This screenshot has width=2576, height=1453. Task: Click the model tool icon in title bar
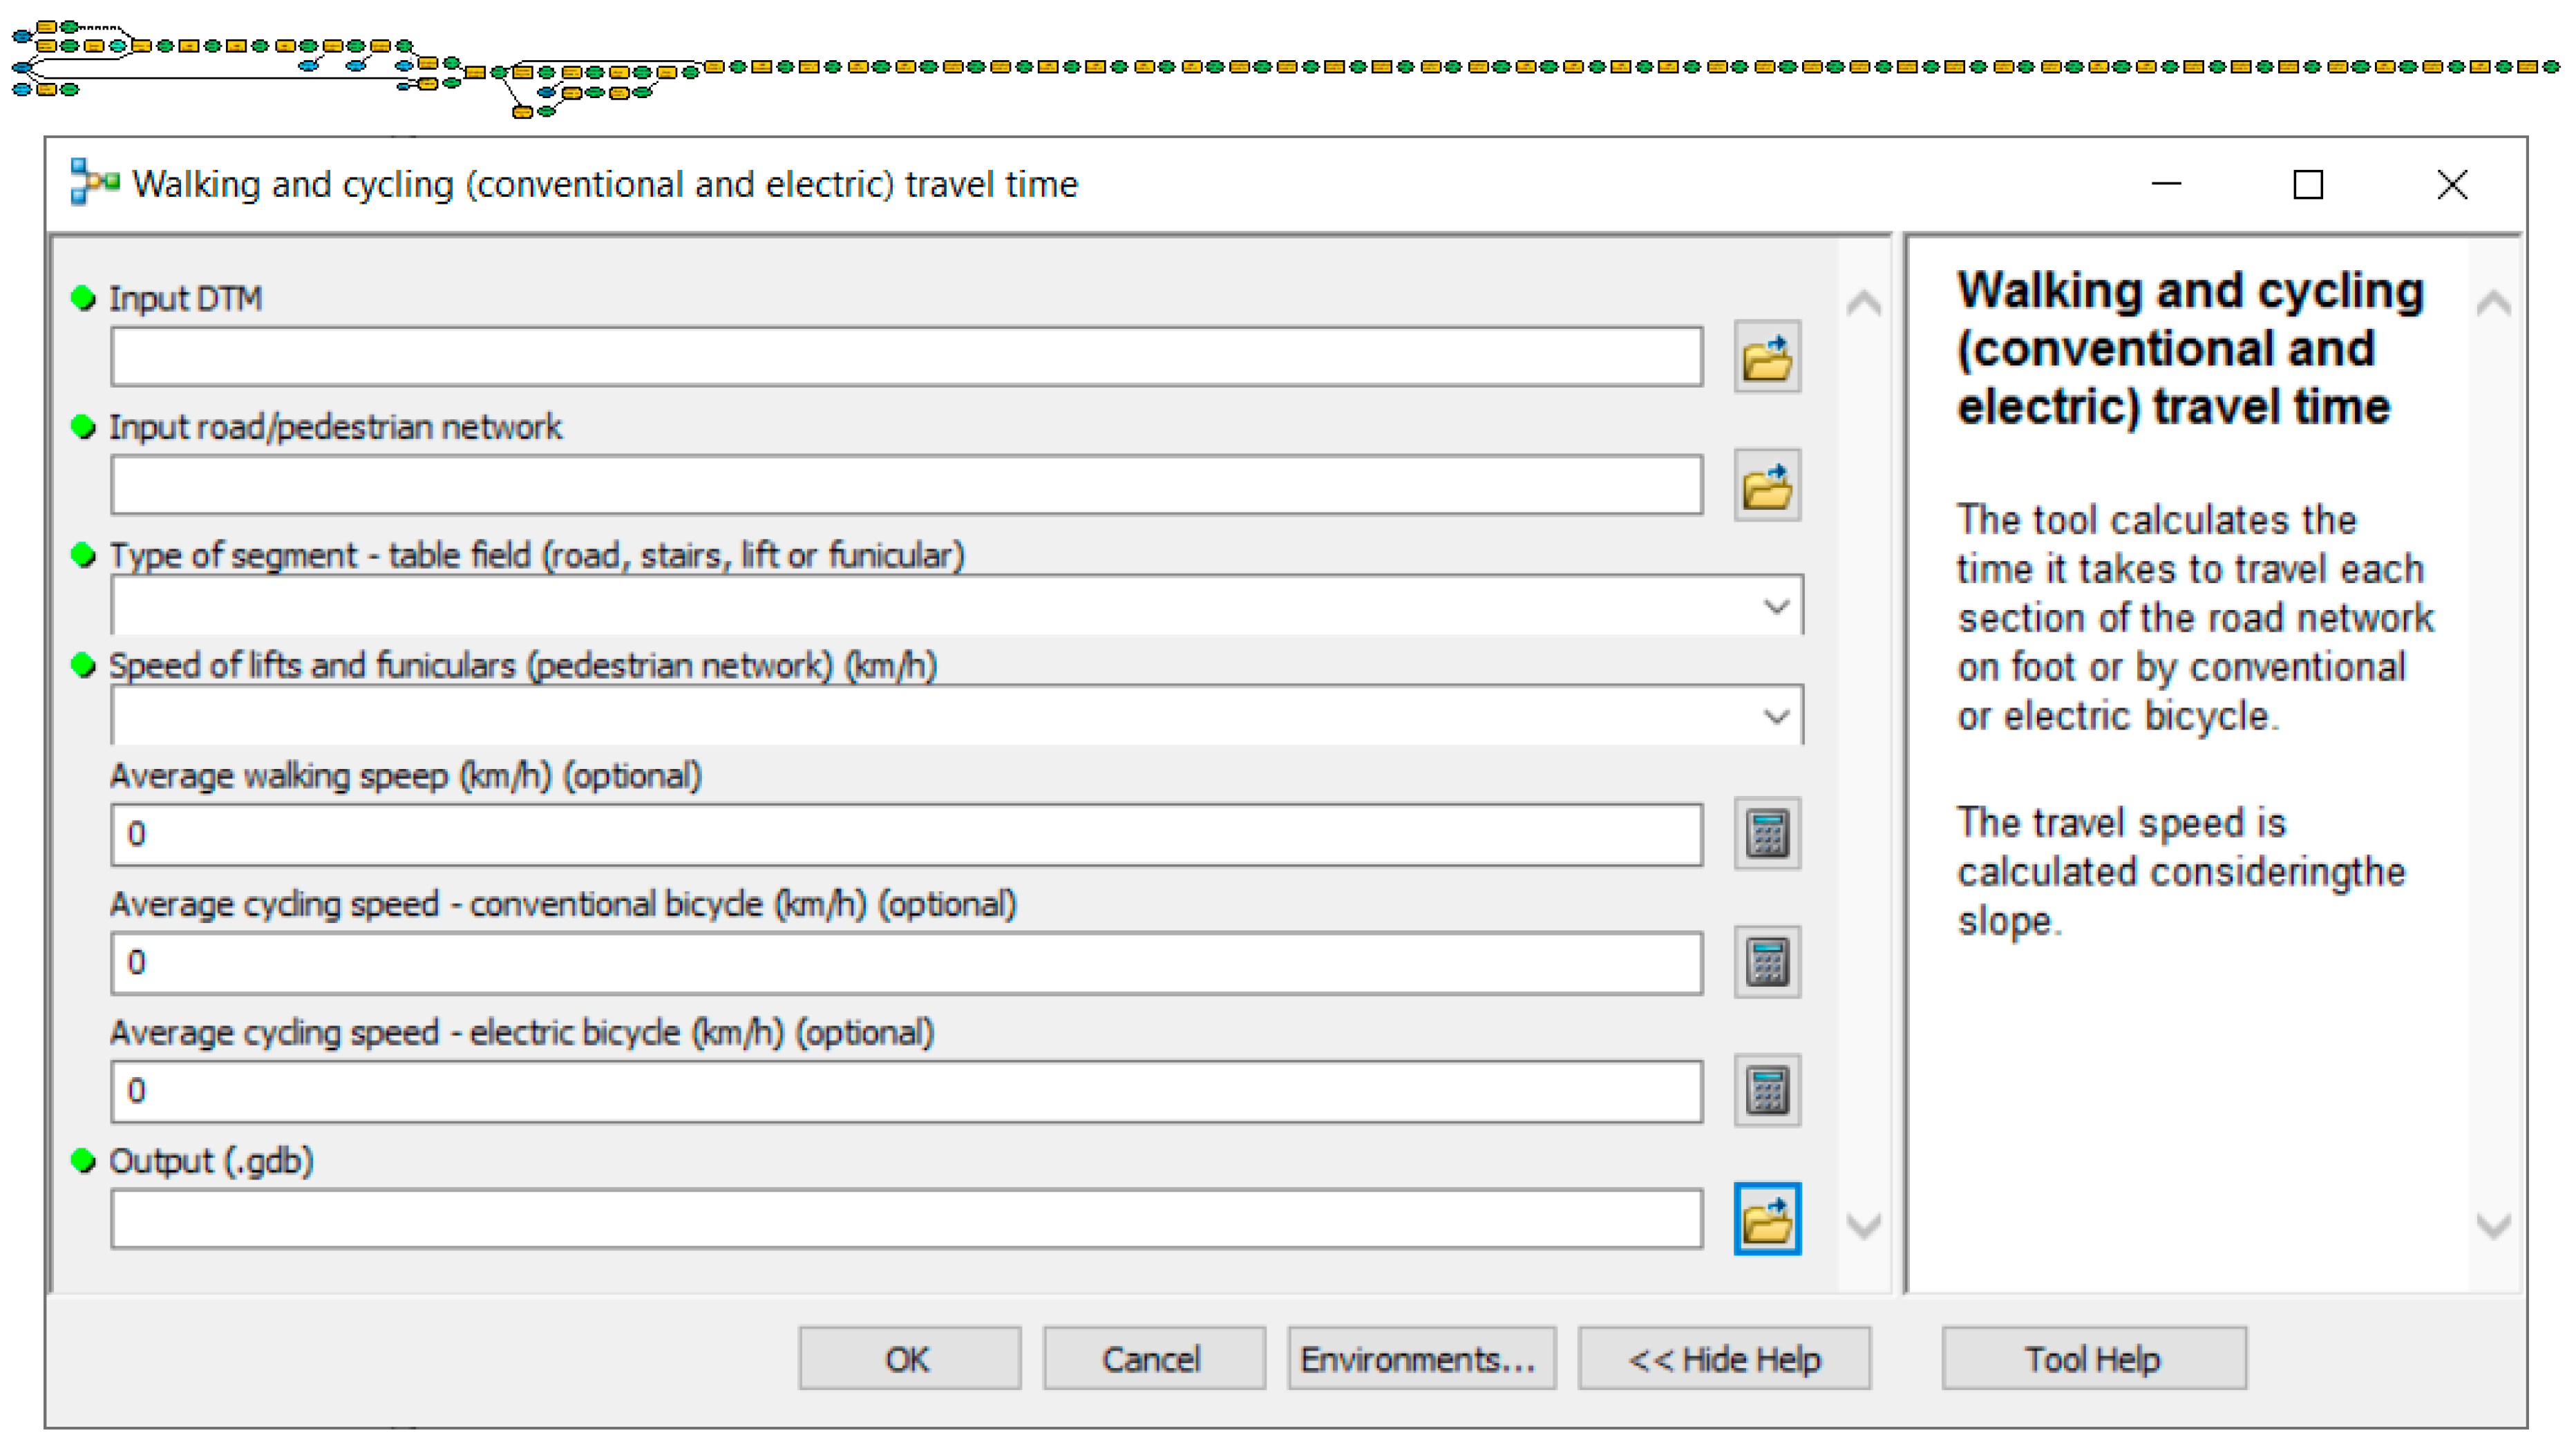tap(94, 184)
